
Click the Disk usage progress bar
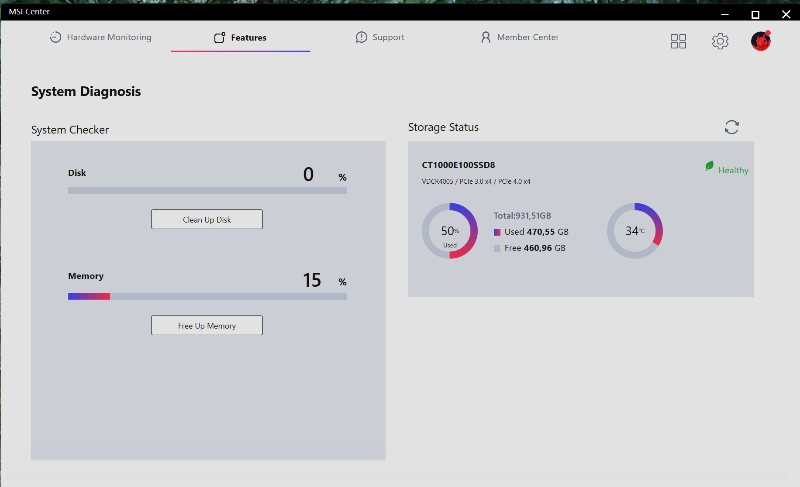pos(207,190)
